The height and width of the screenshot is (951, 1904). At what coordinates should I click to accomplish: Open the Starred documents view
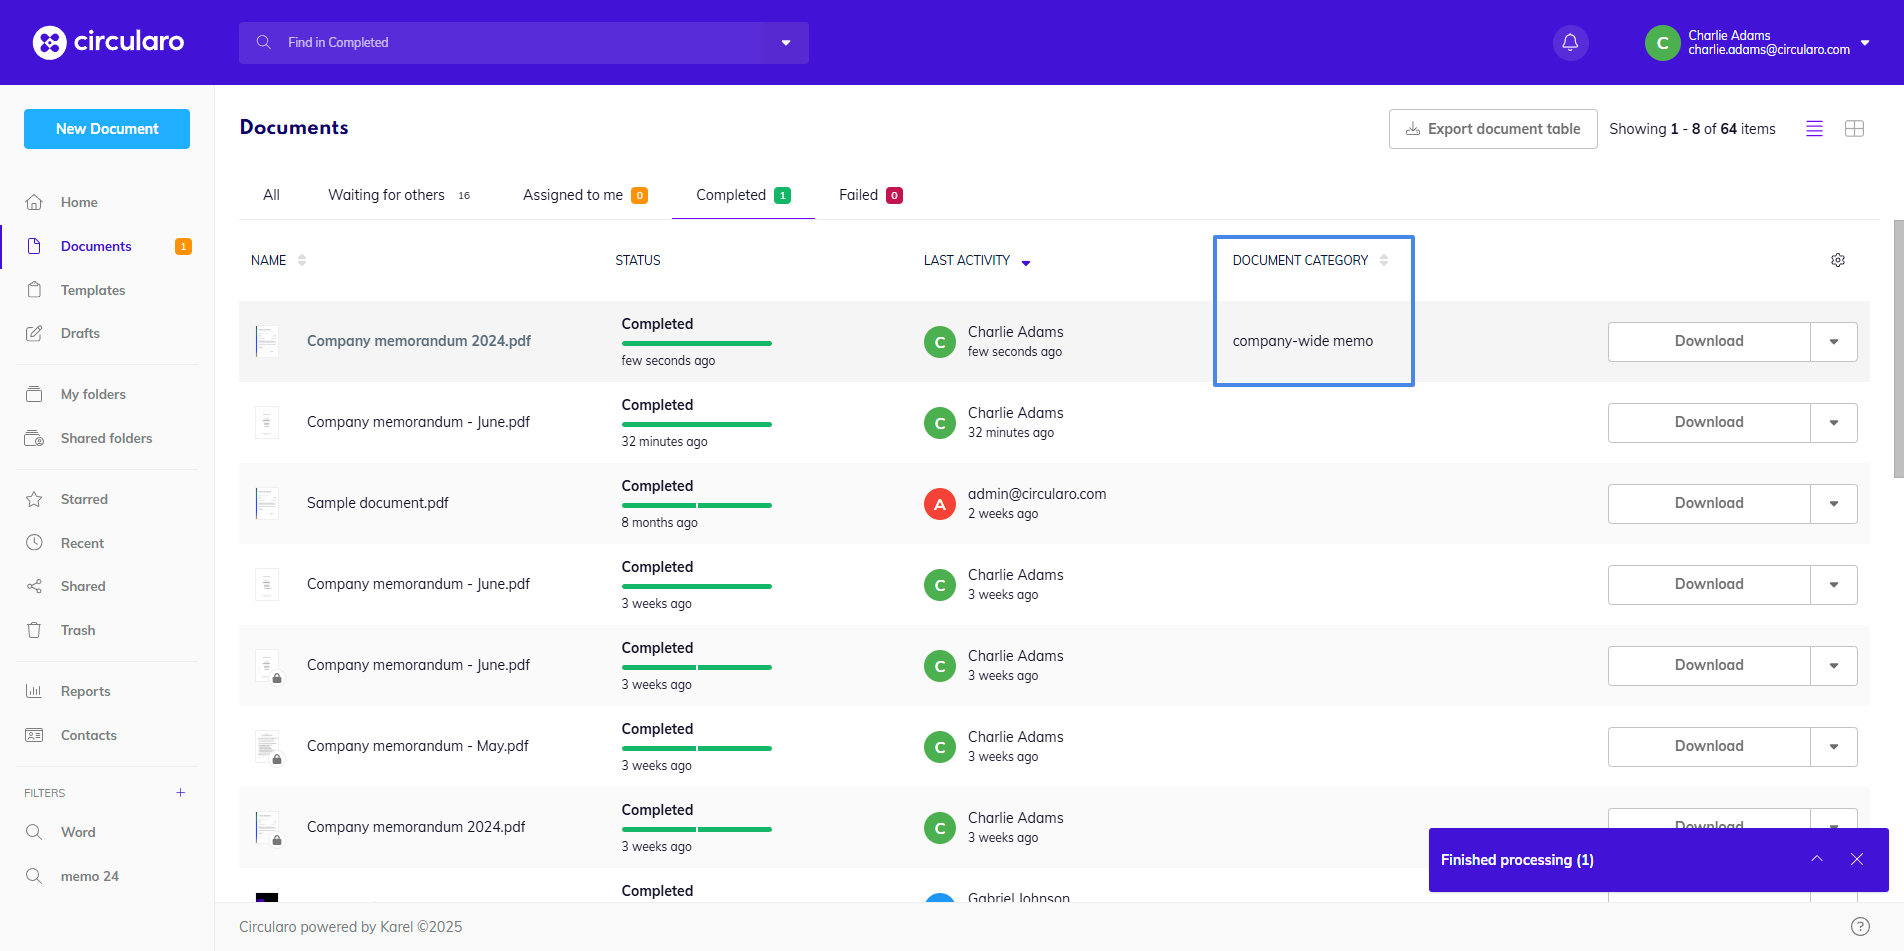tap(83, 499)
